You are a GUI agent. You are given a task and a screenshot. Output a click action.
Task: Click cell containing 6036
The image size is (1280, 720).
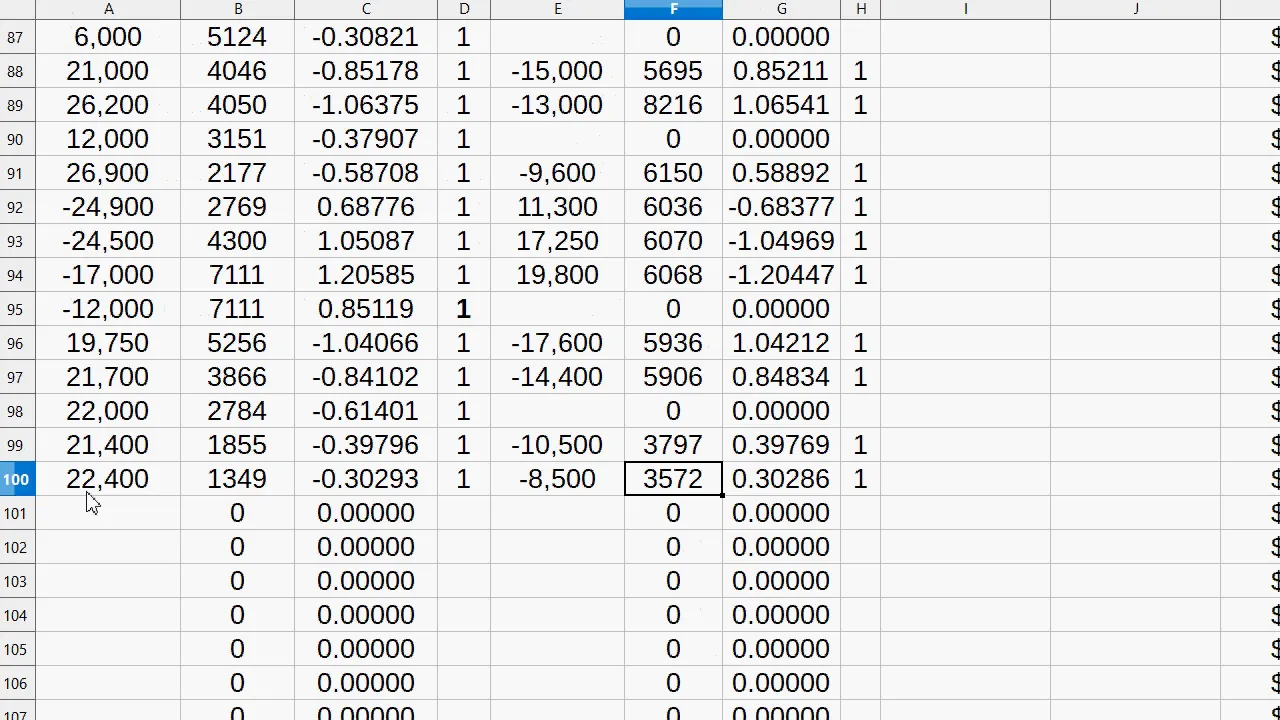point(673,207)
